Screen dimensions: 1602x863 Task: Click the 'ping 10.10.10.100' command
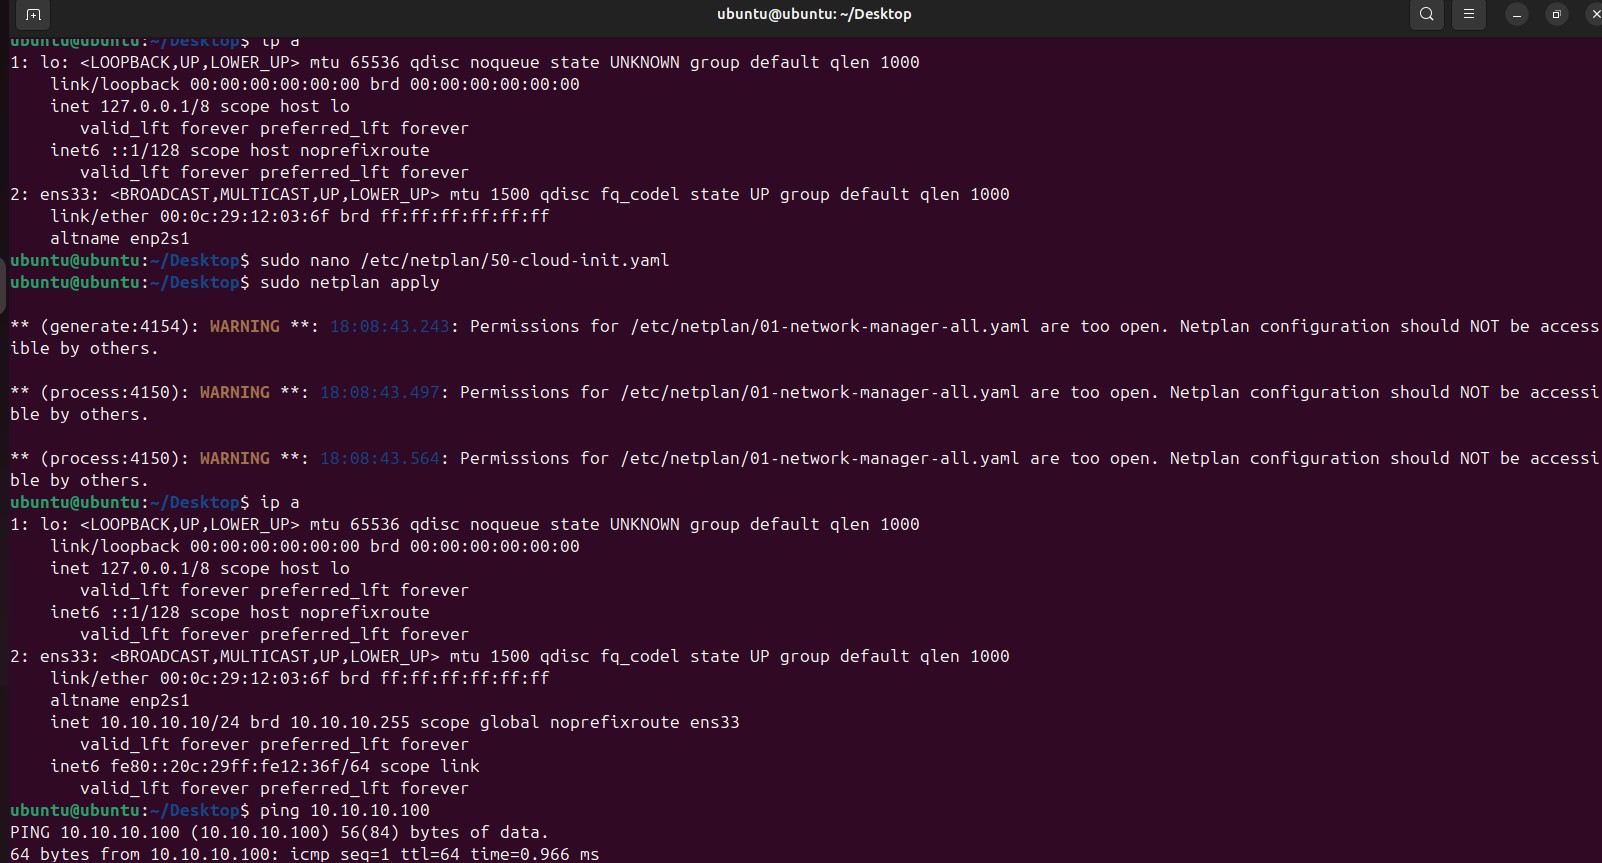coord(344,810)
